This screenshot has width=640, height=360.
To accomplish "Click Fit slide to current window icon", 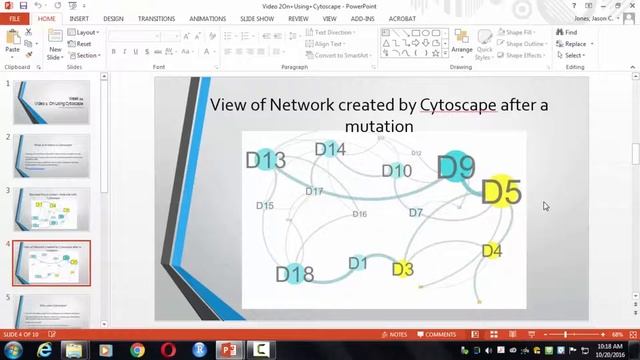I will [x=633, y=335].
